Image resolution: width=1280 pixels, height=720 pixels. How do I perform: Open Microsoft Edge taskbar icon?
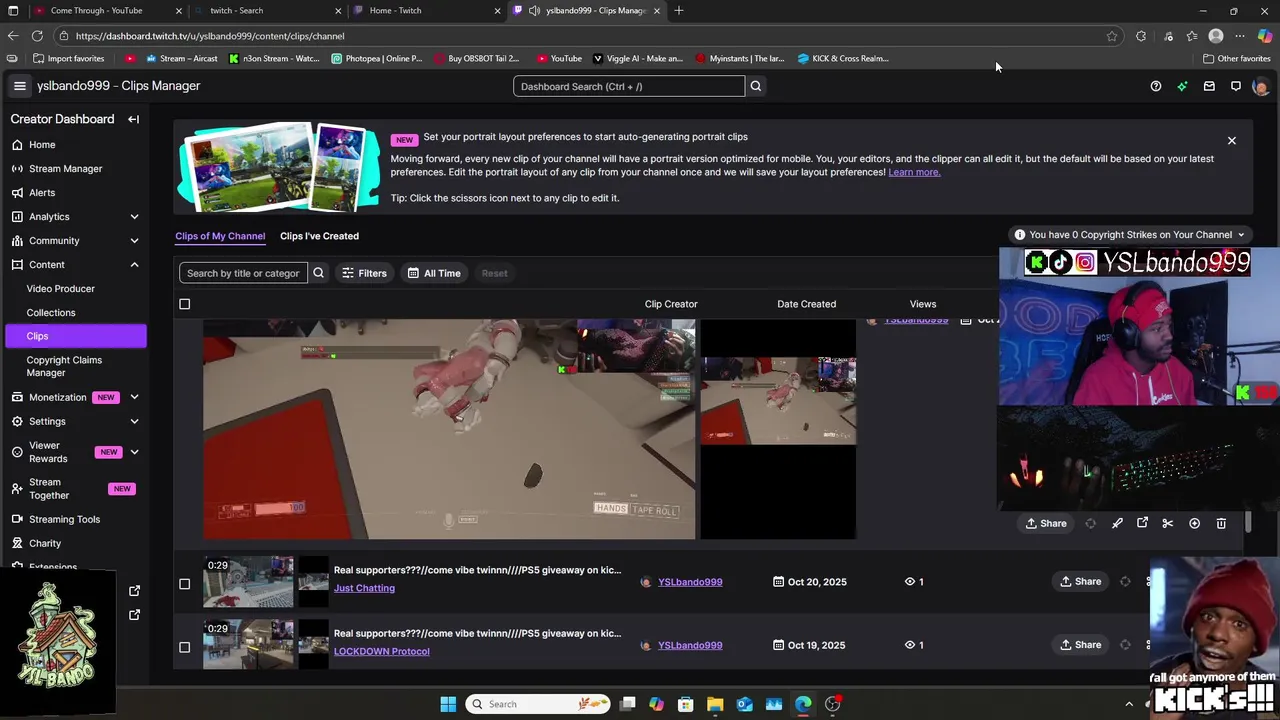(803, 704)
